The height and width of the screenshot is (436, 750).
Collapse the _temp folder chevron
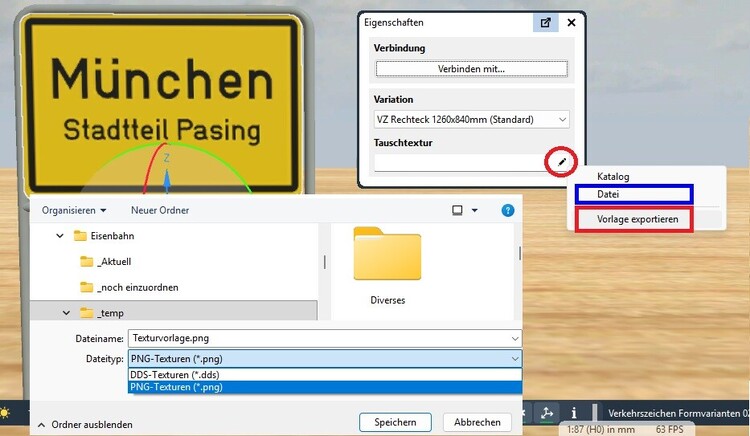pyautogui.click(x=66, y=313)
